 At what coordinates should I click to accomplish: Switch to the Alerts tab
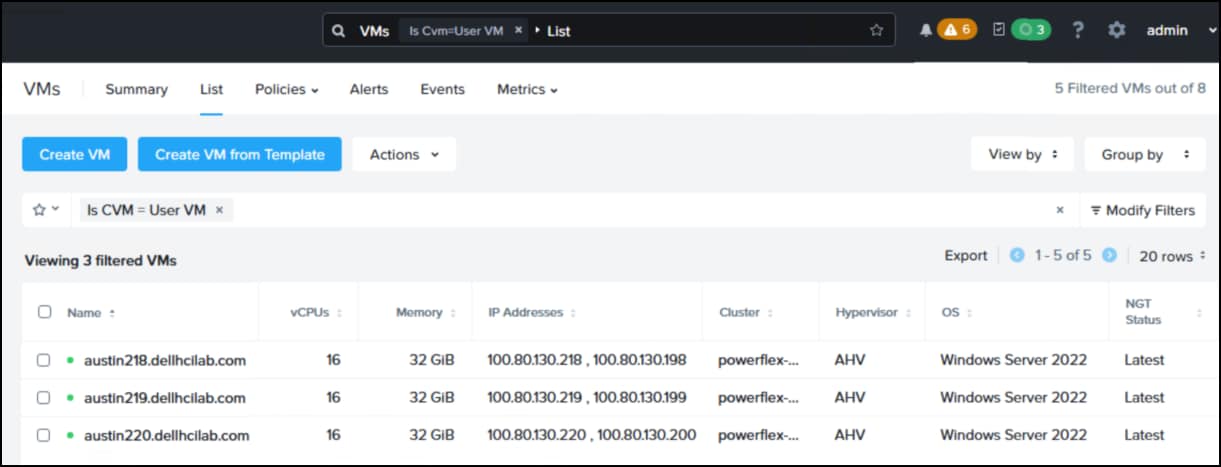[369, 89]
